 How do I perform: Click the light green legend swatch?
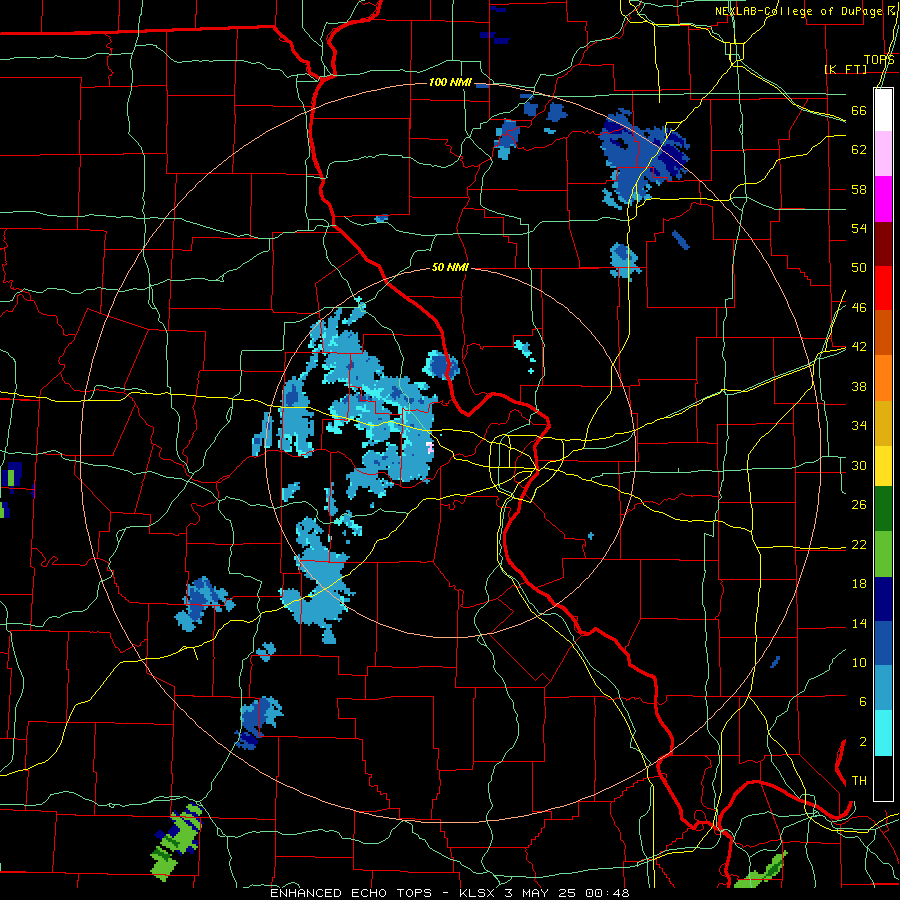[x=883, y=555]
